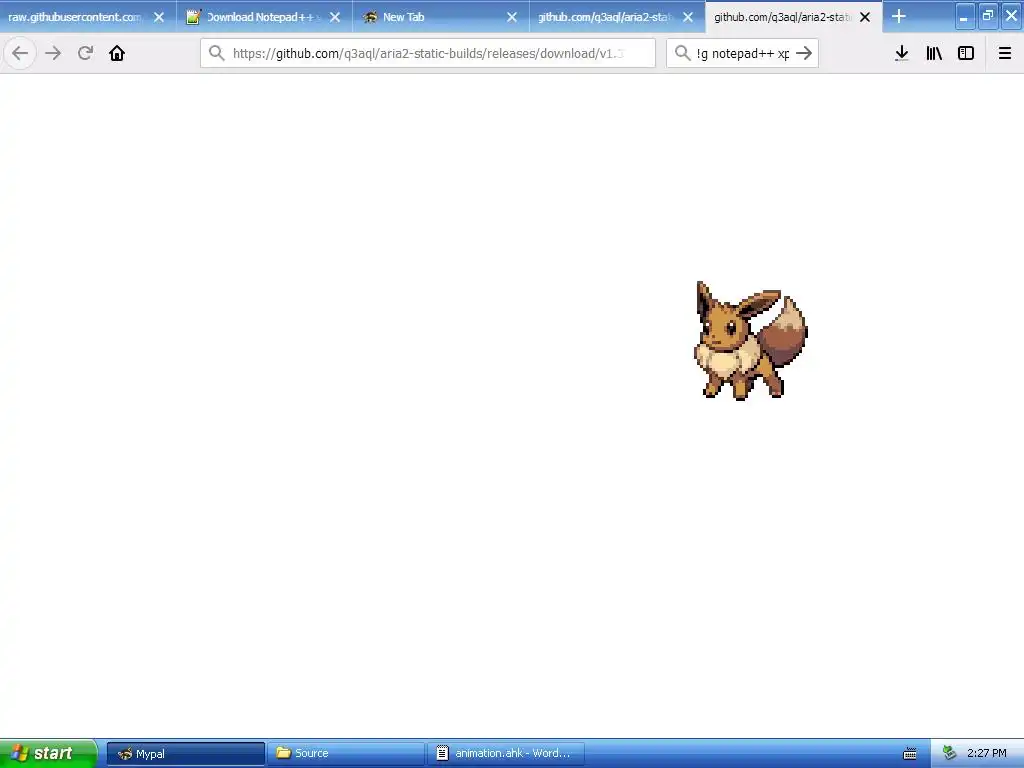Reload the current page
The image size is (1024, 768).
[x=85, y=53]
